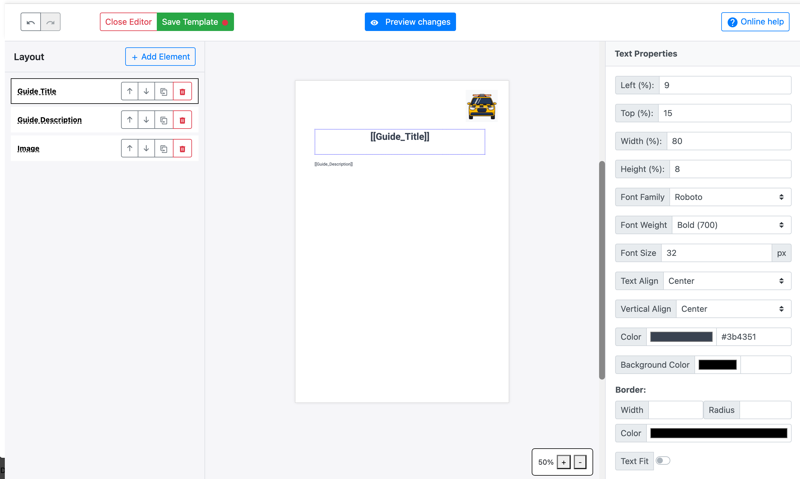The height and width of the screenshot is (479, 800).
Task: Open the Vertical Align dropdown
Action: [733, 309]
